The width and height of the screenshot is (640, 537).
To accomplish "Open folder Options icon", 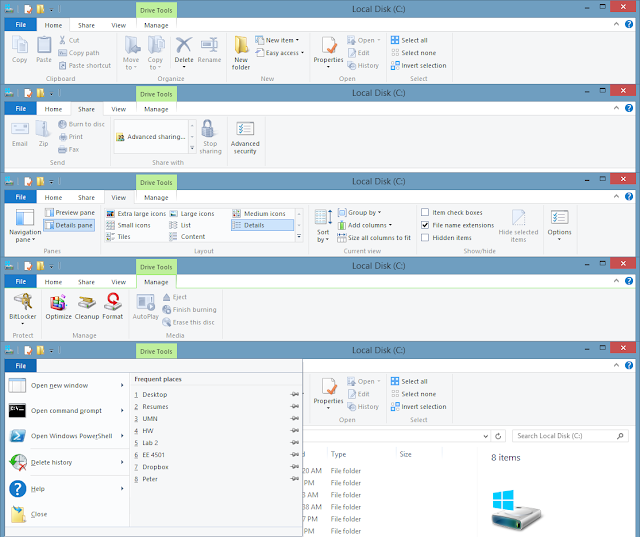I will [x=560, y=217].
